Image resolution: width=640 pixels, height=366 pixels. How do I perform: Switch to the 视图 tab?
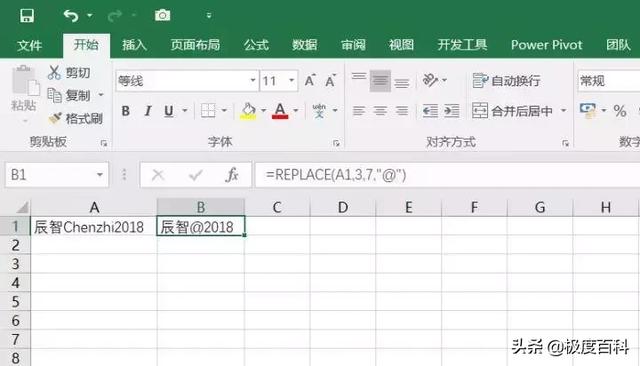pos(401,44)
